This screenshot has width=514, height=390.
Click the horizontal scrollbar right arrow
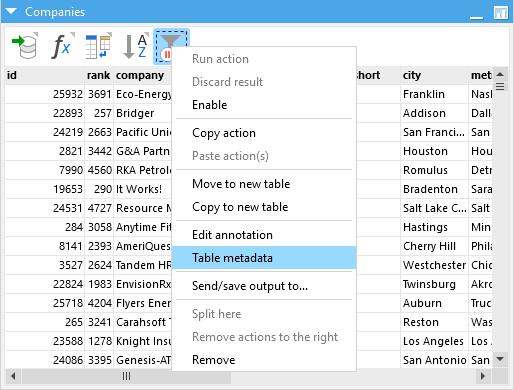(483, 376)
